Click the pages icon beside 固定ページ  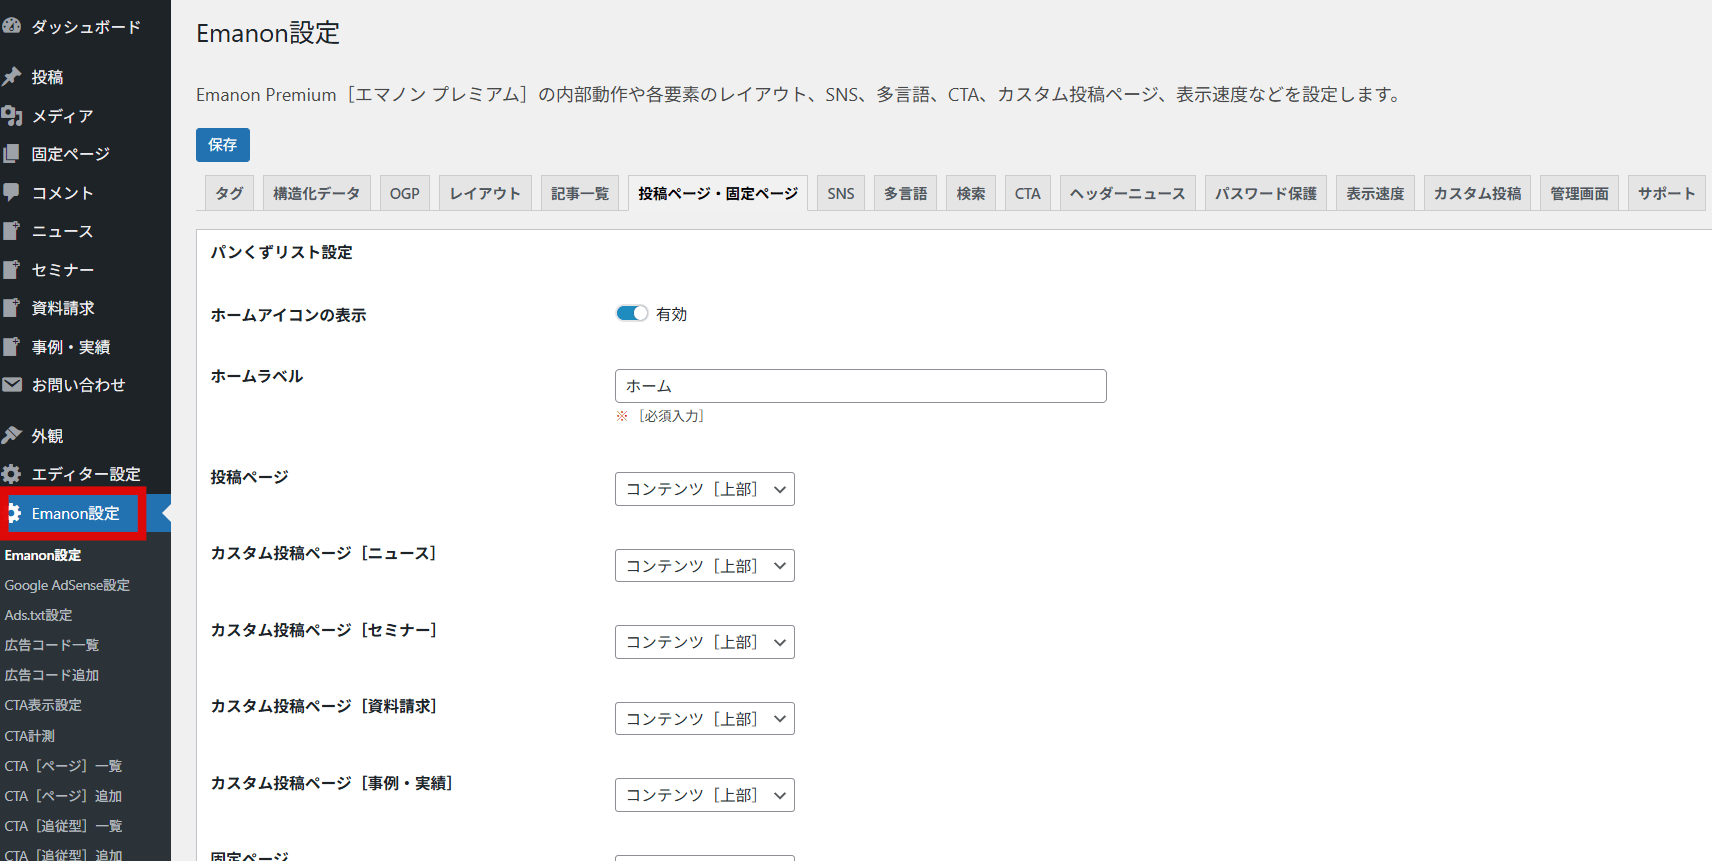coord(11,154)
